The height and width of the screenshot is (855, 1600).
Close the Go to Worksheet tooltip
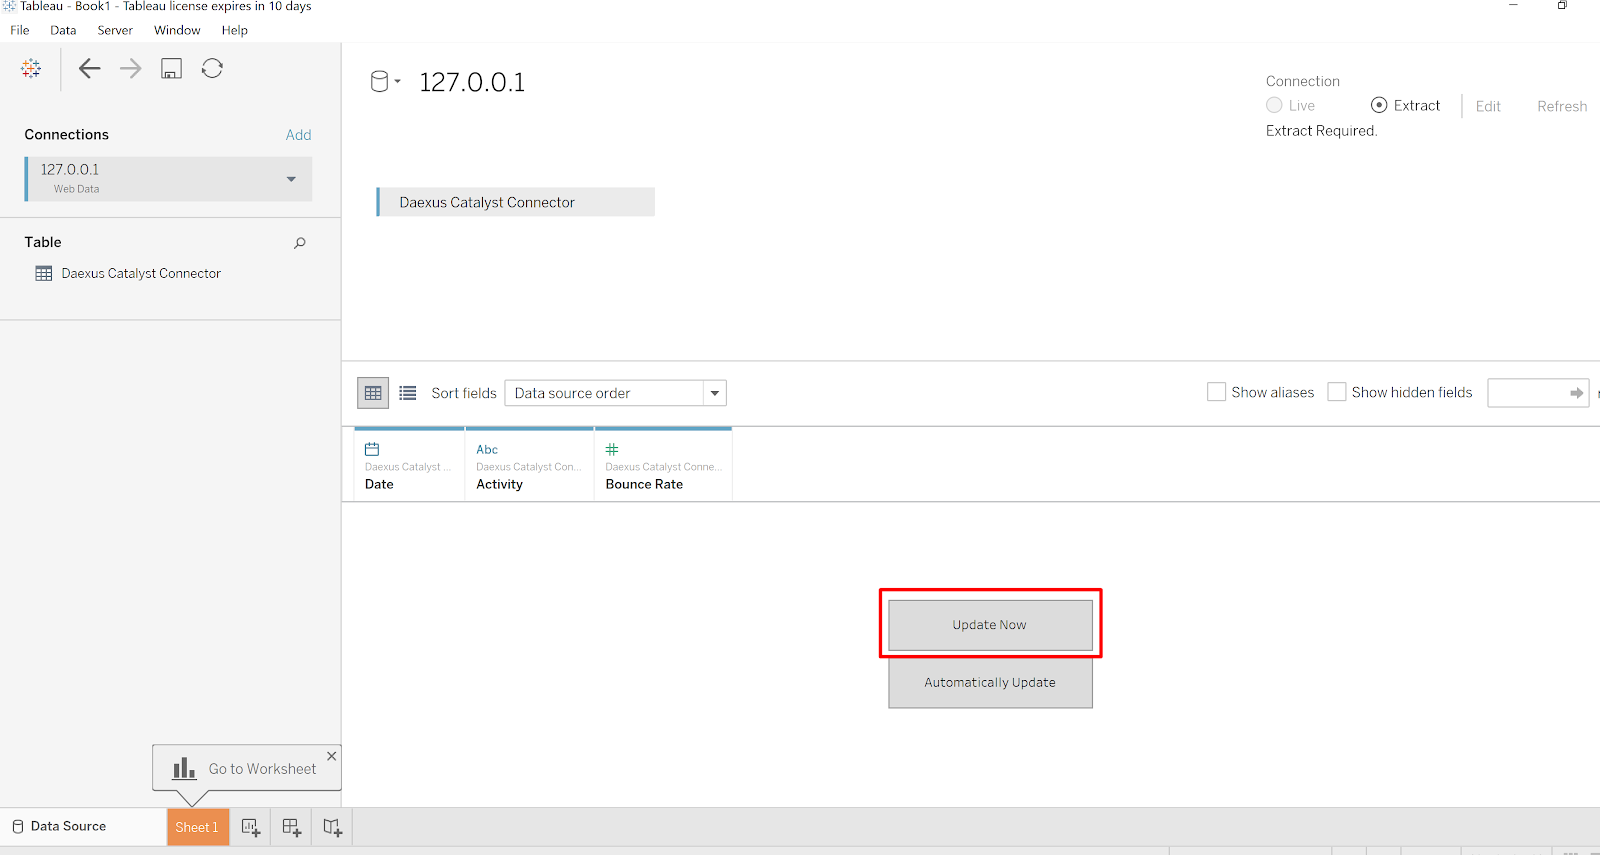(x=332, y=756)
